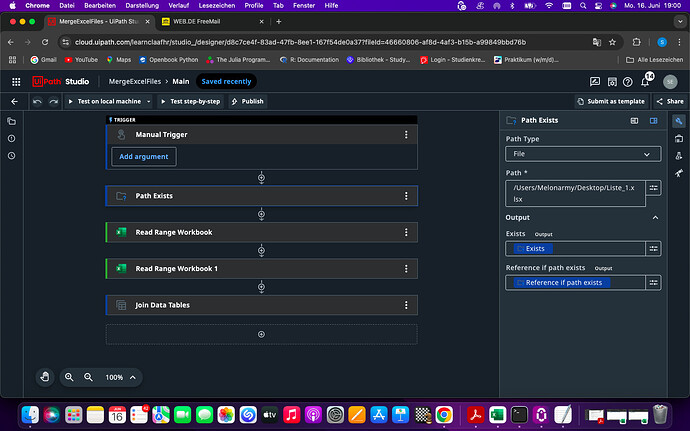
Task: Open the Bearbeiten menu
Action: click(100, 6)
